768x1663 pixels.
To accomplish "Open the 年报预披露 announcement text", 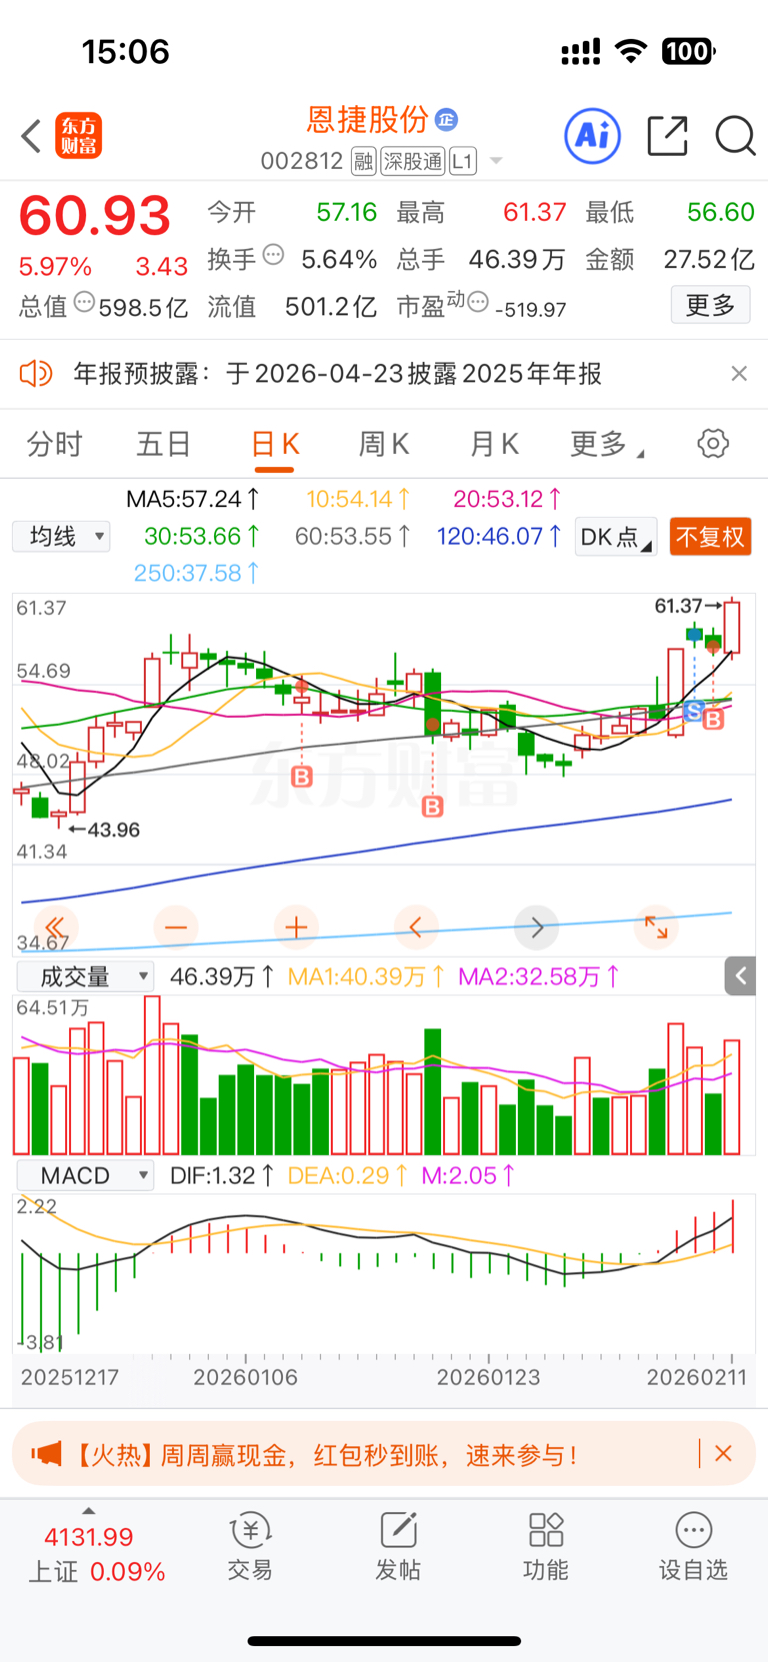I will pos(337,374).
